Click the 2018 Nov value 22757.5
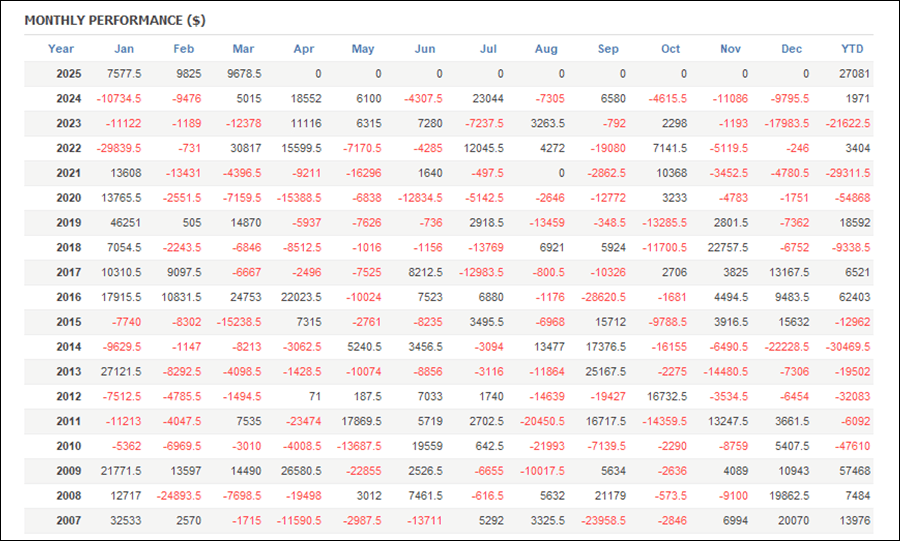 point(727,247)
